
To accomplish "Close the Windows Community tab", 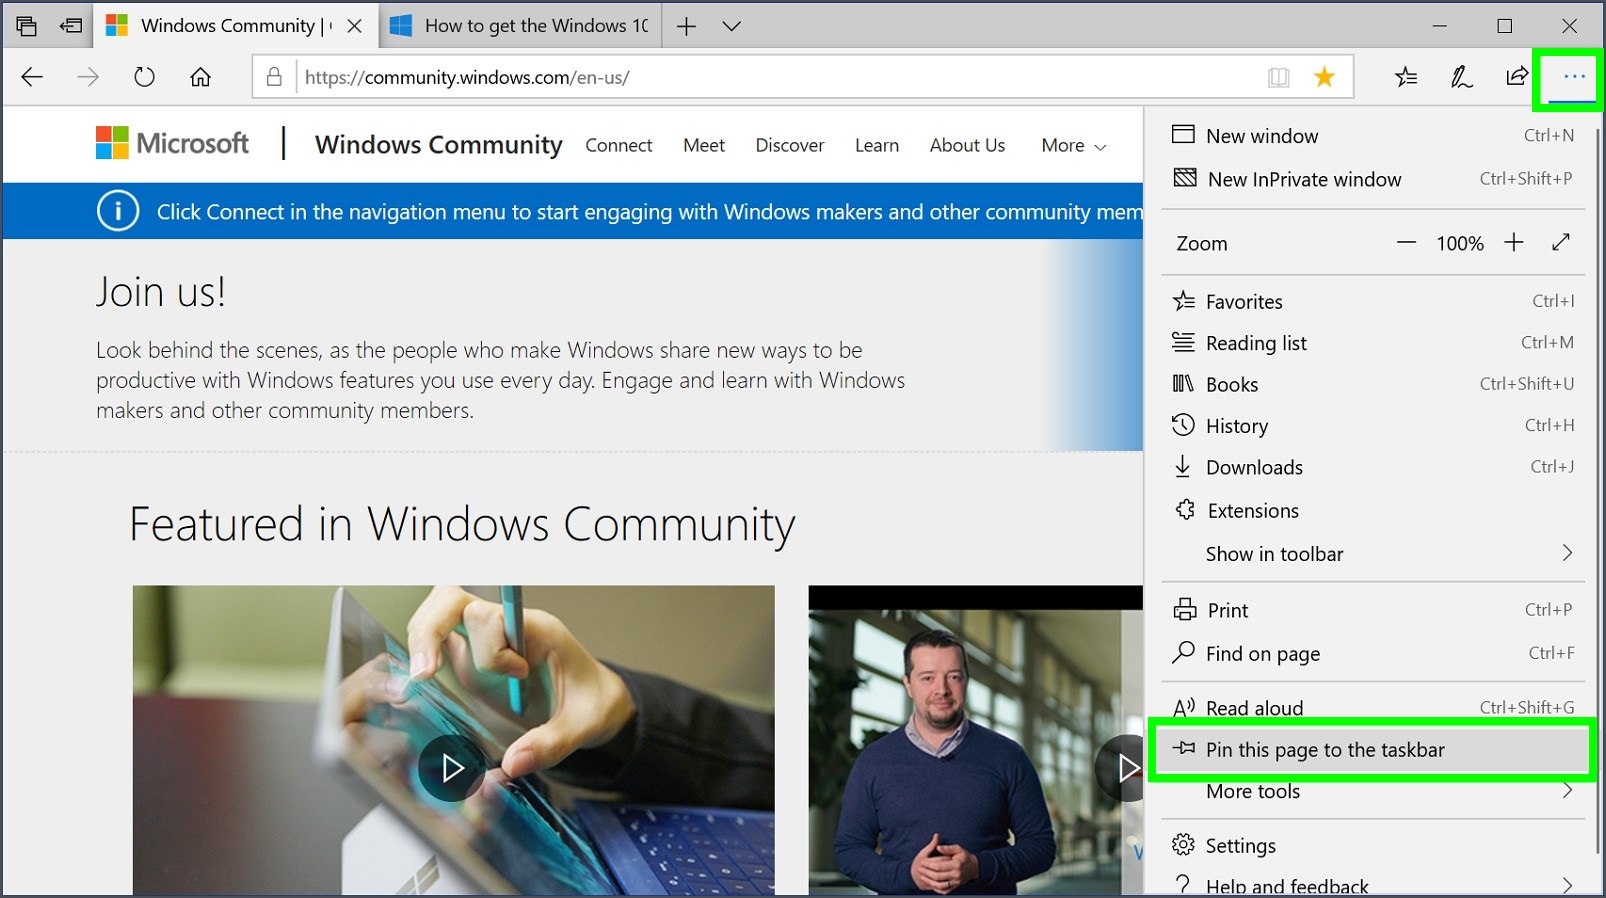I will [x=354, y=26].
